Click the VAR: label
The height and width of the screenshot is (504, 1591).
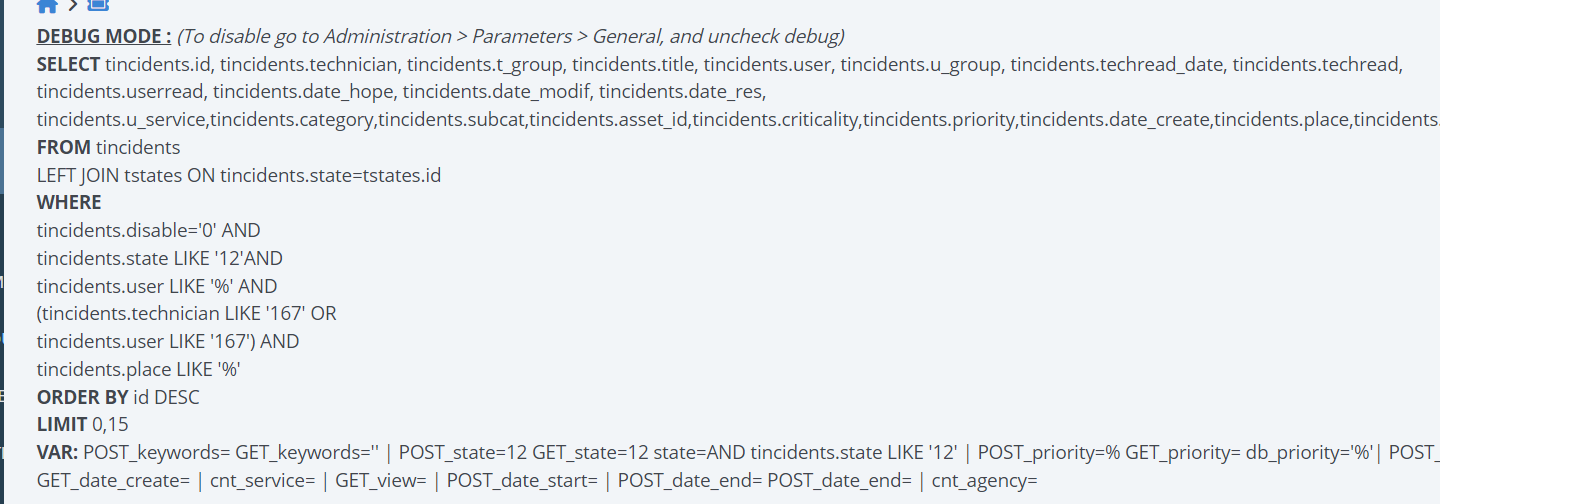pyautogui.click(x=57, y=452)
